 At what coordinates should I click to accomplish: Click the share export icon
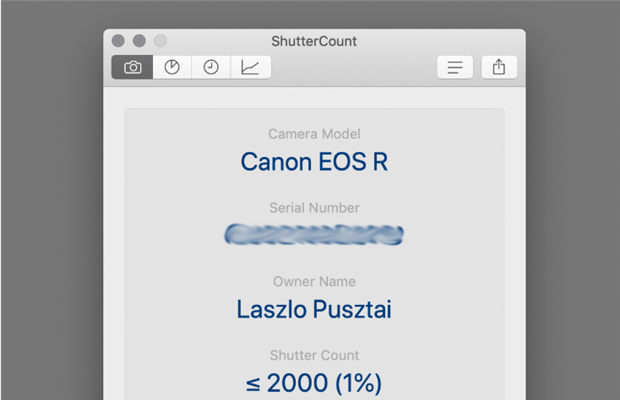[x=499, y=67]
